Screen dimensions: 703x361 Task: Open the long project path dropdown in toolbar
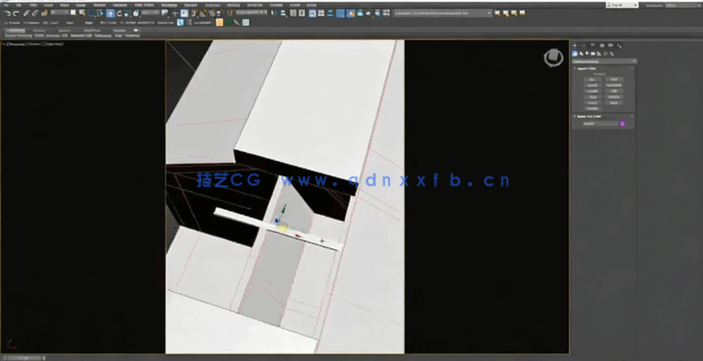coord(443,13)
